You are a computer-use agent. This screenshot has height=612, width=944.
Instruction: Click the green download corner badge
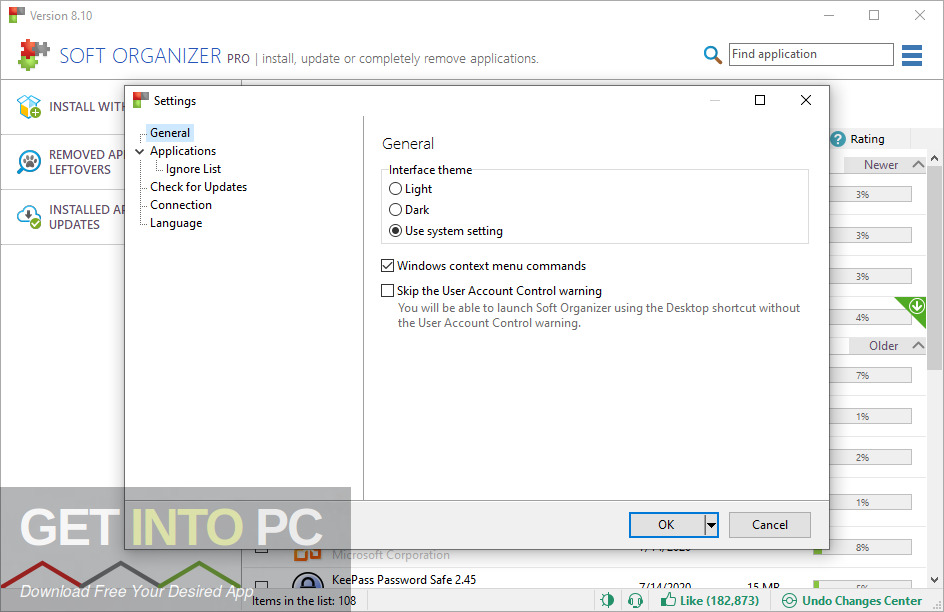(x=915, y=308)
